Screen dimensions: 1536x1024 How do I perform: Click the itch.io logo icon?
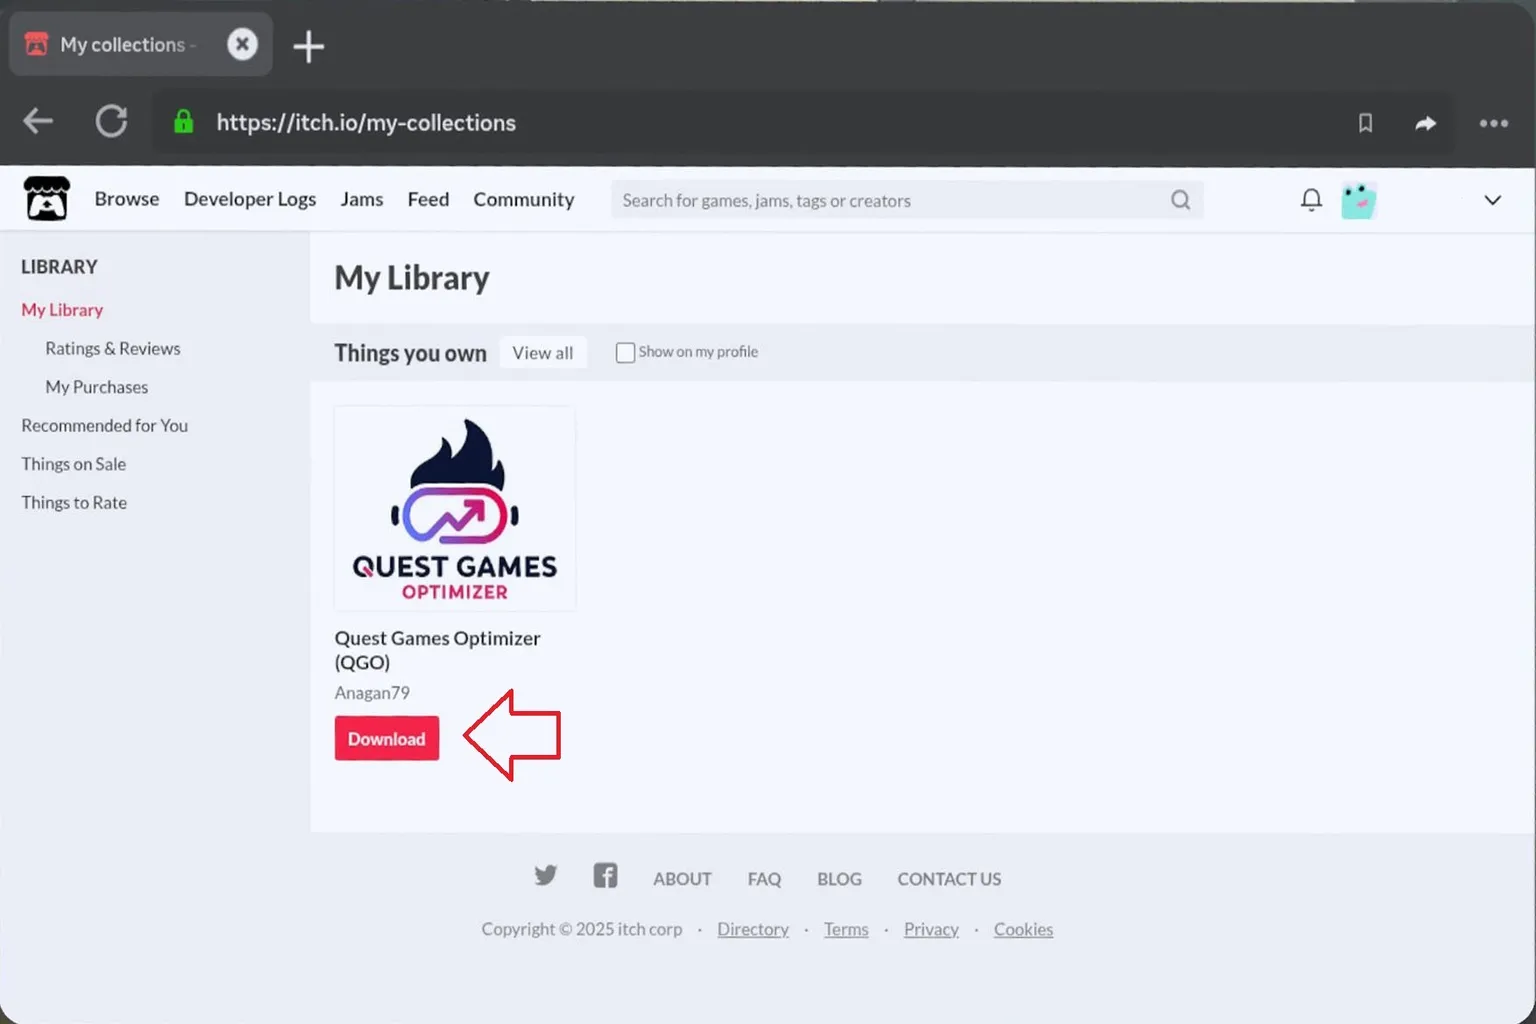[46, 199]
